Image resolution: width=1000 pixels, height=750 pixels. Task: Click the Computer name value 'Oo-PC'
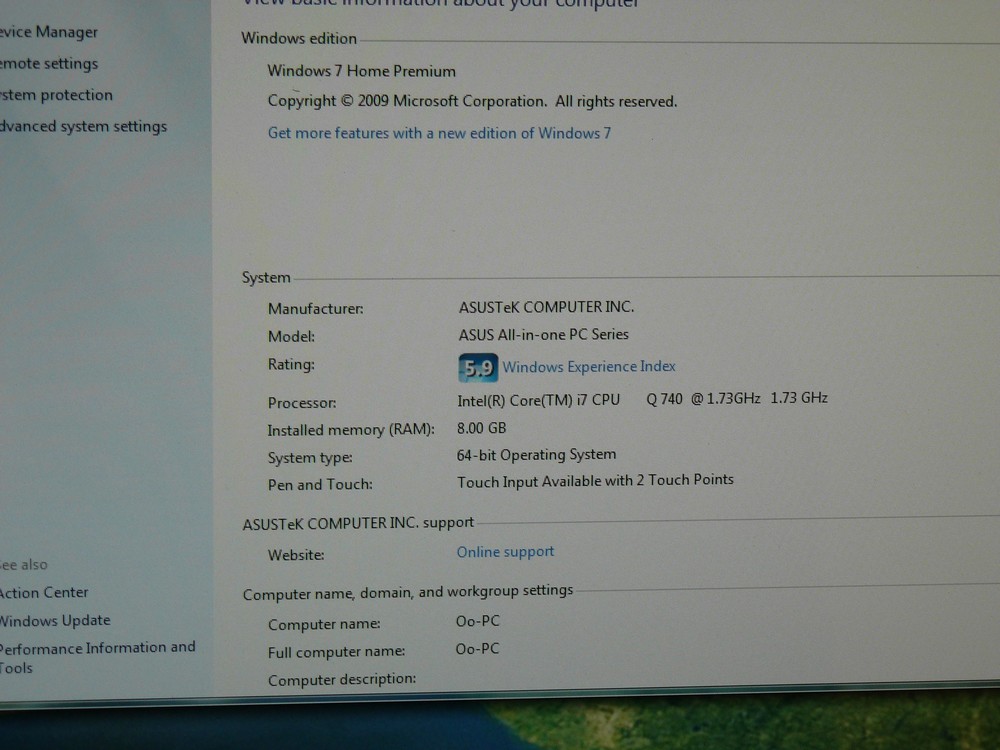(478, 621)
